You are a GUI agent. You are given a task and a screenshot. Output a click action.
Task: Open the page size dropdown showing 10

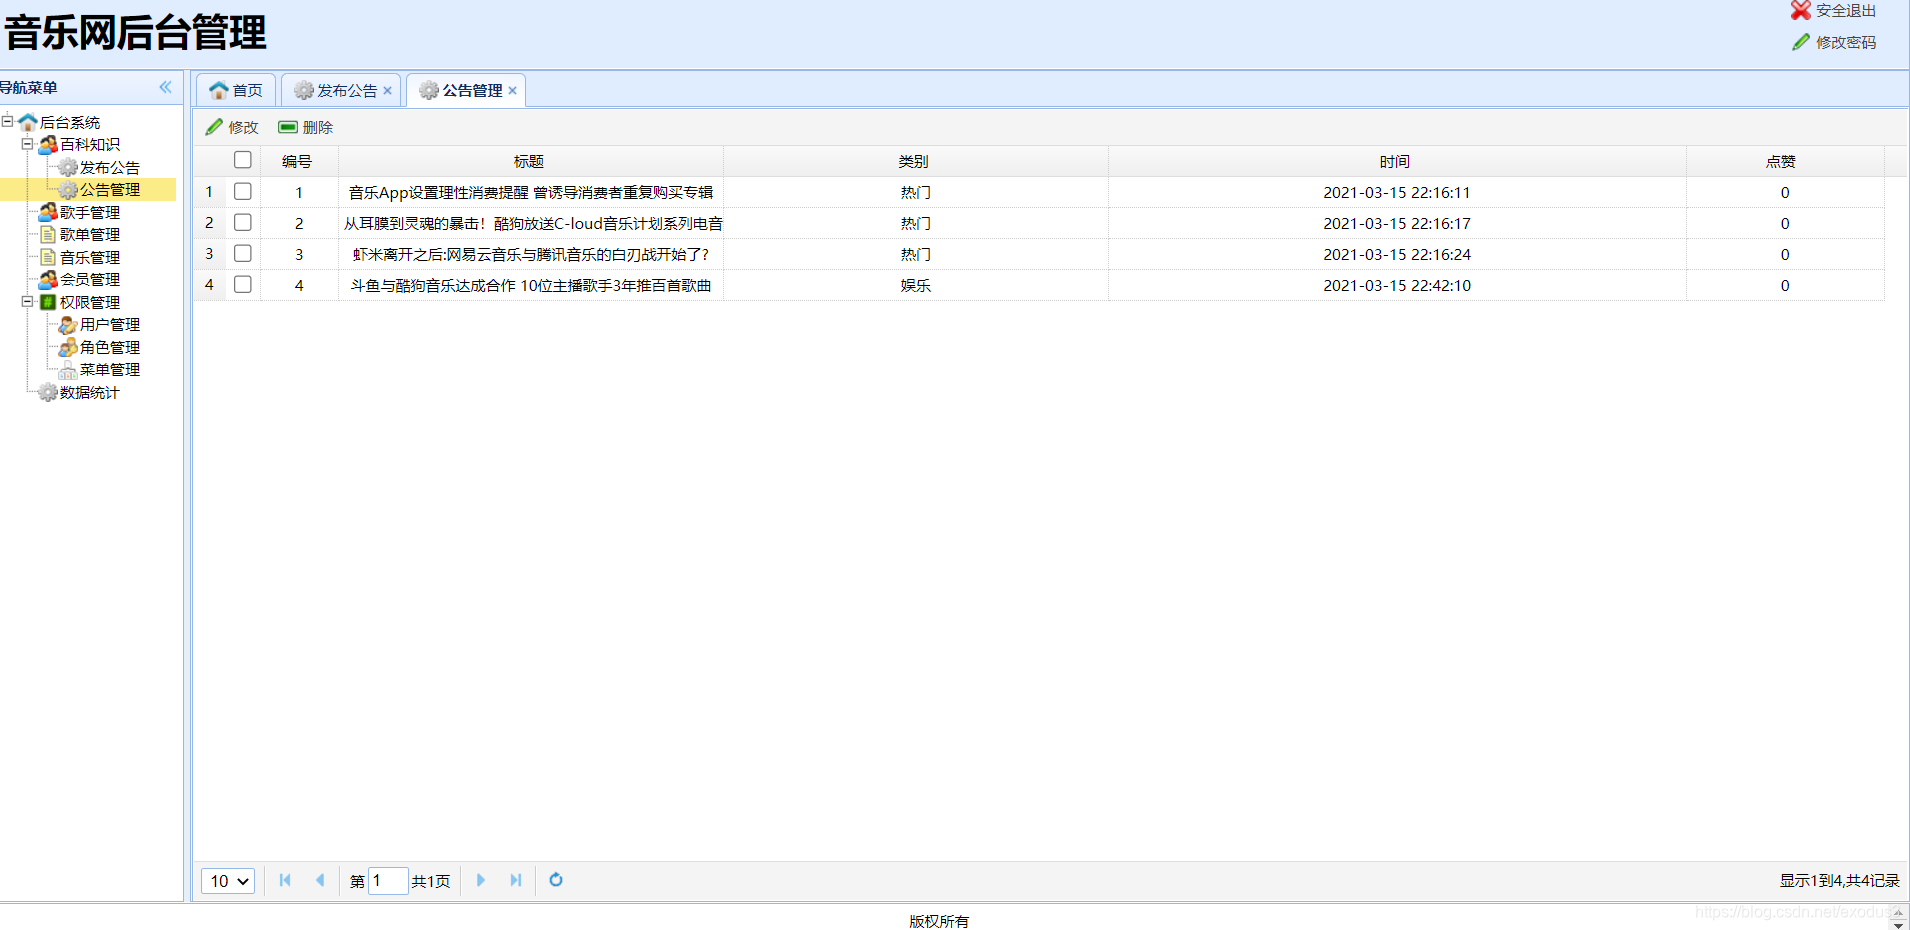tap(228, 881)
